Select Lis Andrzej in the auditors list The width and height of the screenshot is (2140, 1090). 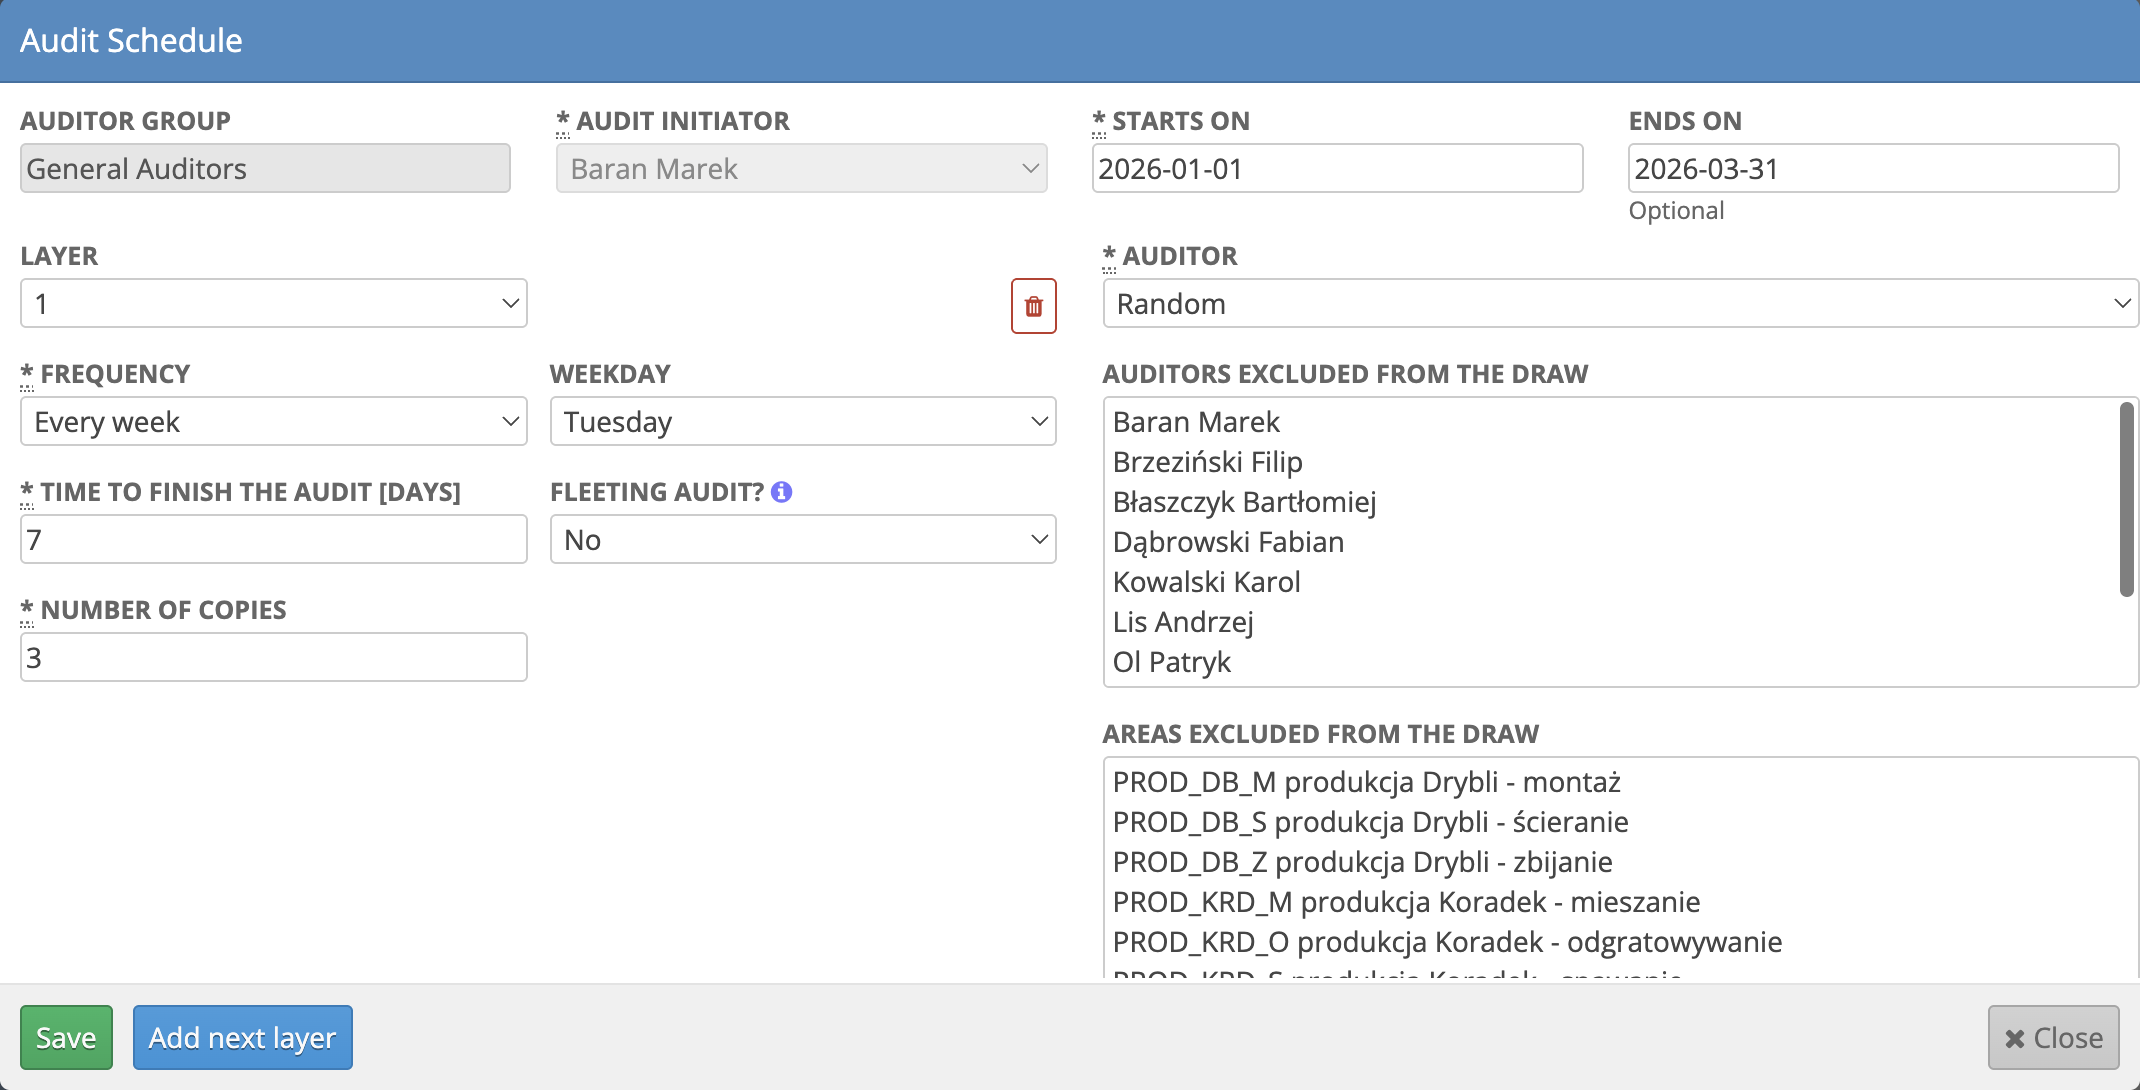point(1183,621)
